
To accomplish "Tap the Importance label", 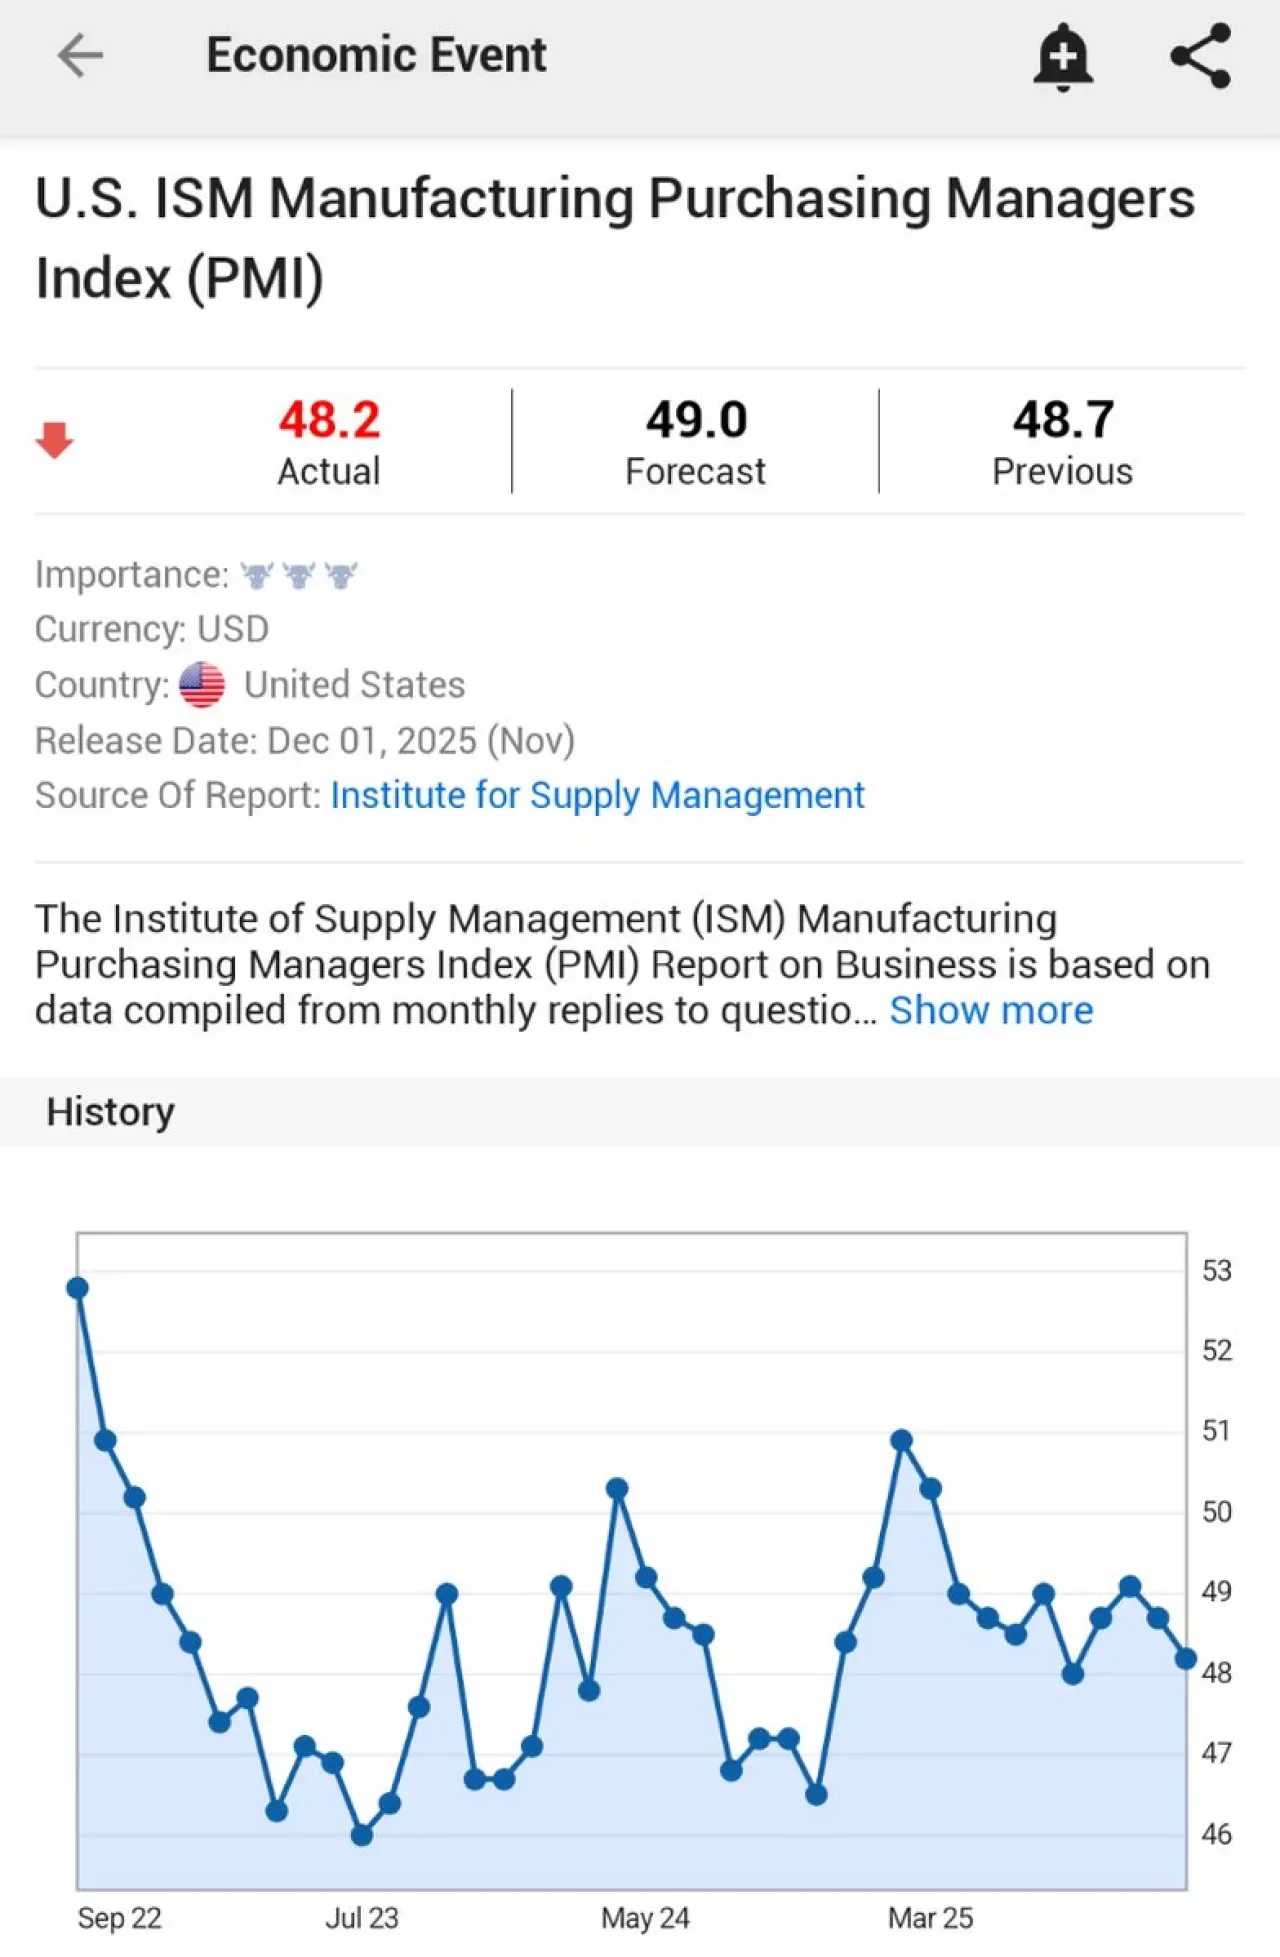I will pyautogui.click(x=132, y=576).
